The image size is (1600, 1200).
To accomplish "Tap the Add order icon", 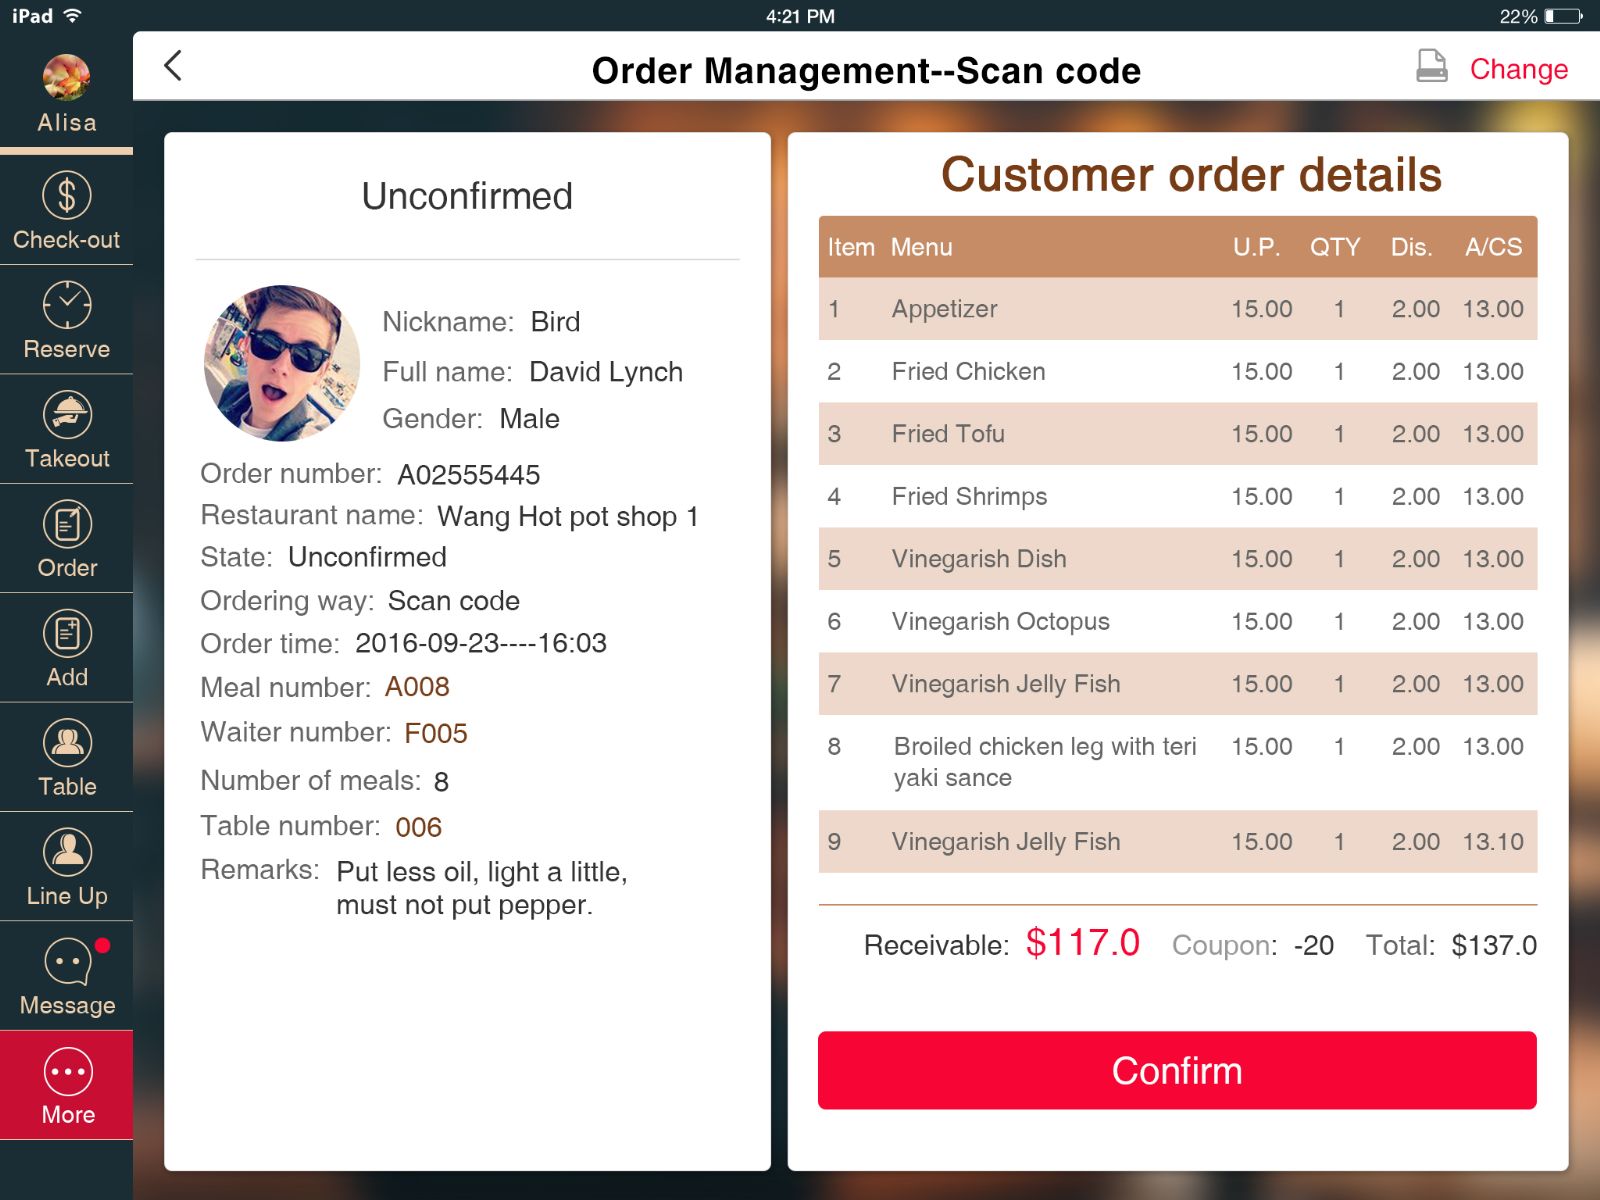I will click(66, 634).
